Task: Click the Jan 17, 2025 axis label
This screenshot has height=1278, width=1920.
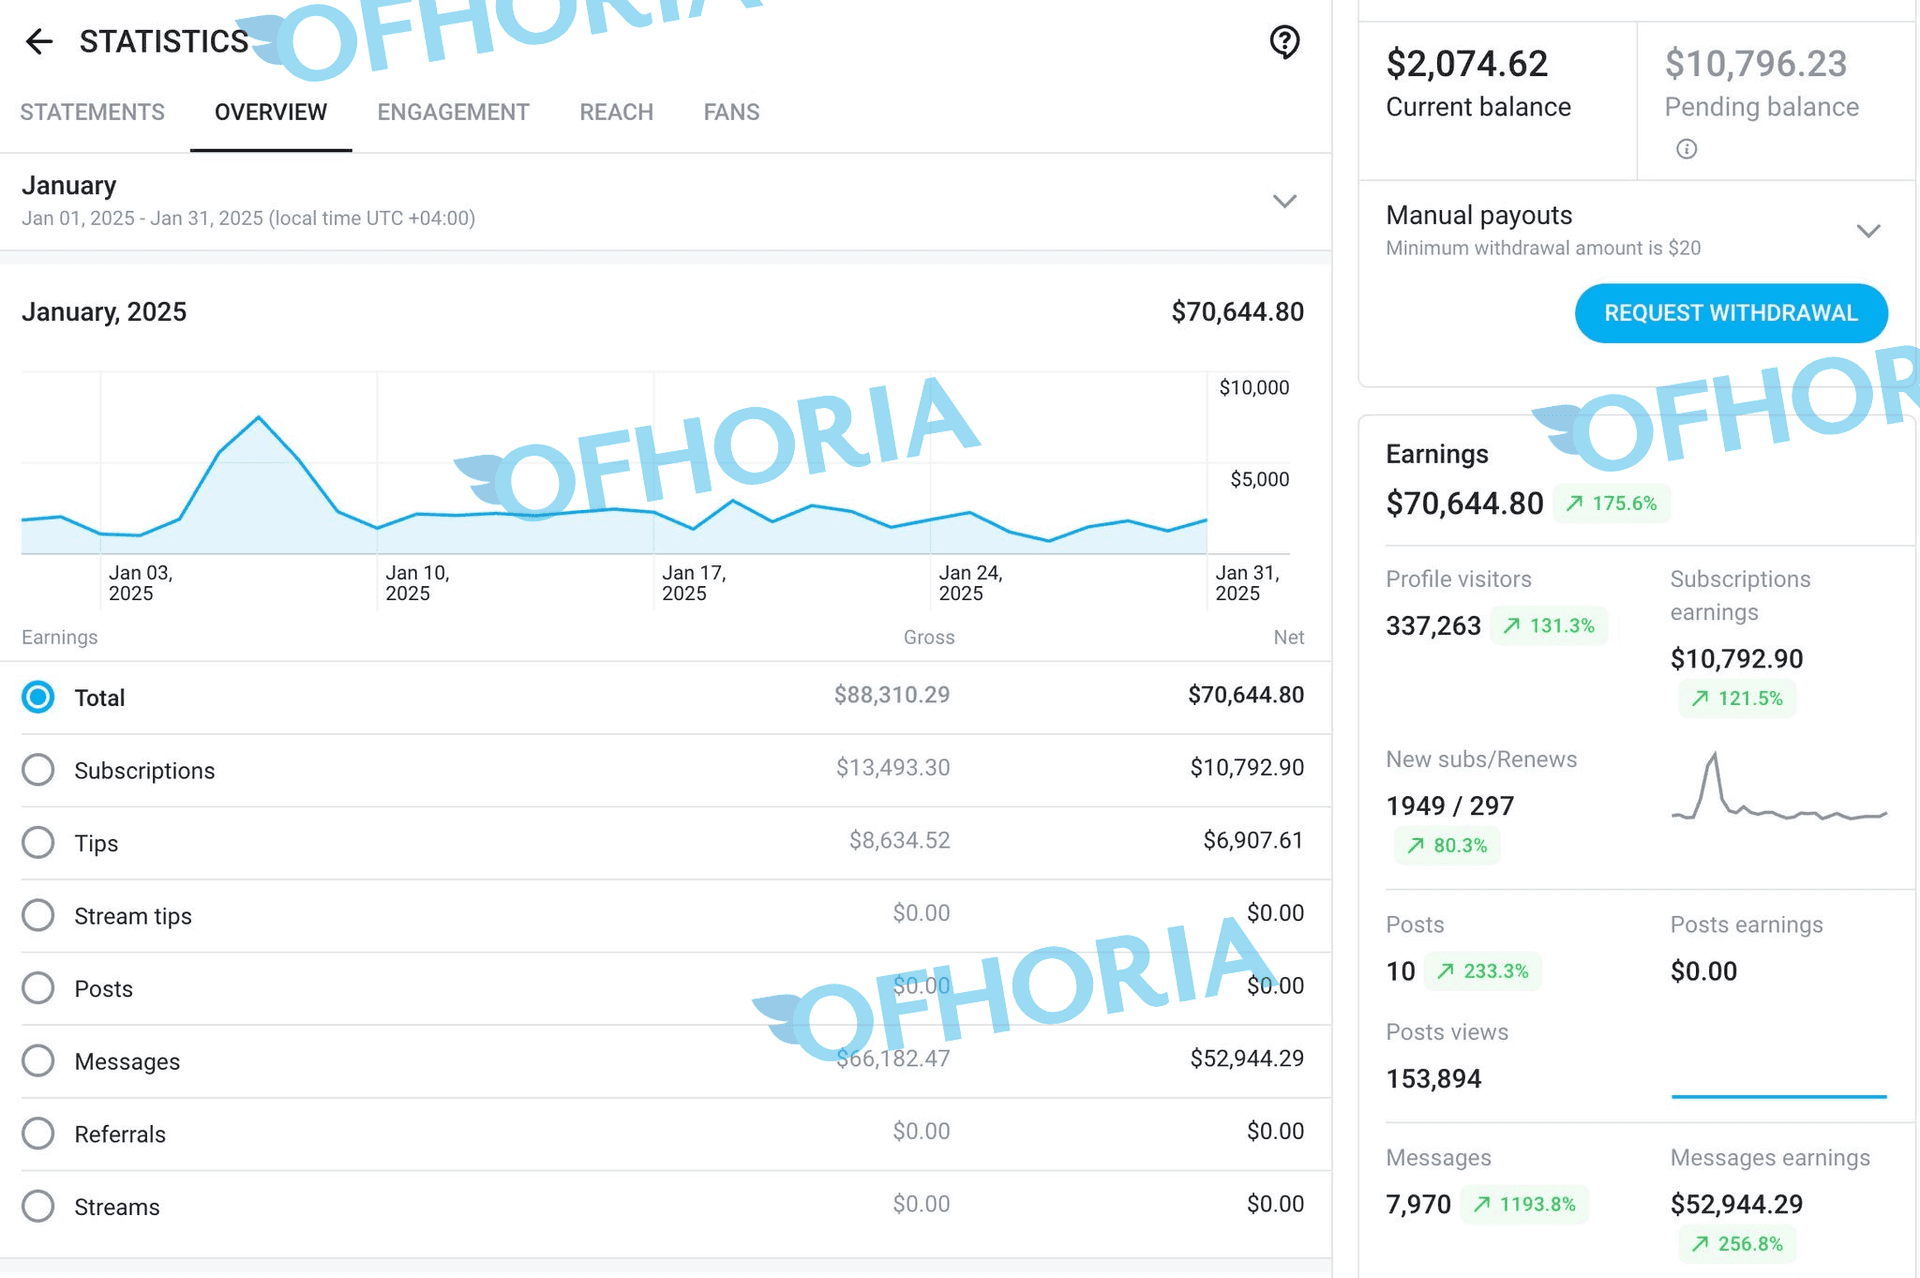Action: 694,583
